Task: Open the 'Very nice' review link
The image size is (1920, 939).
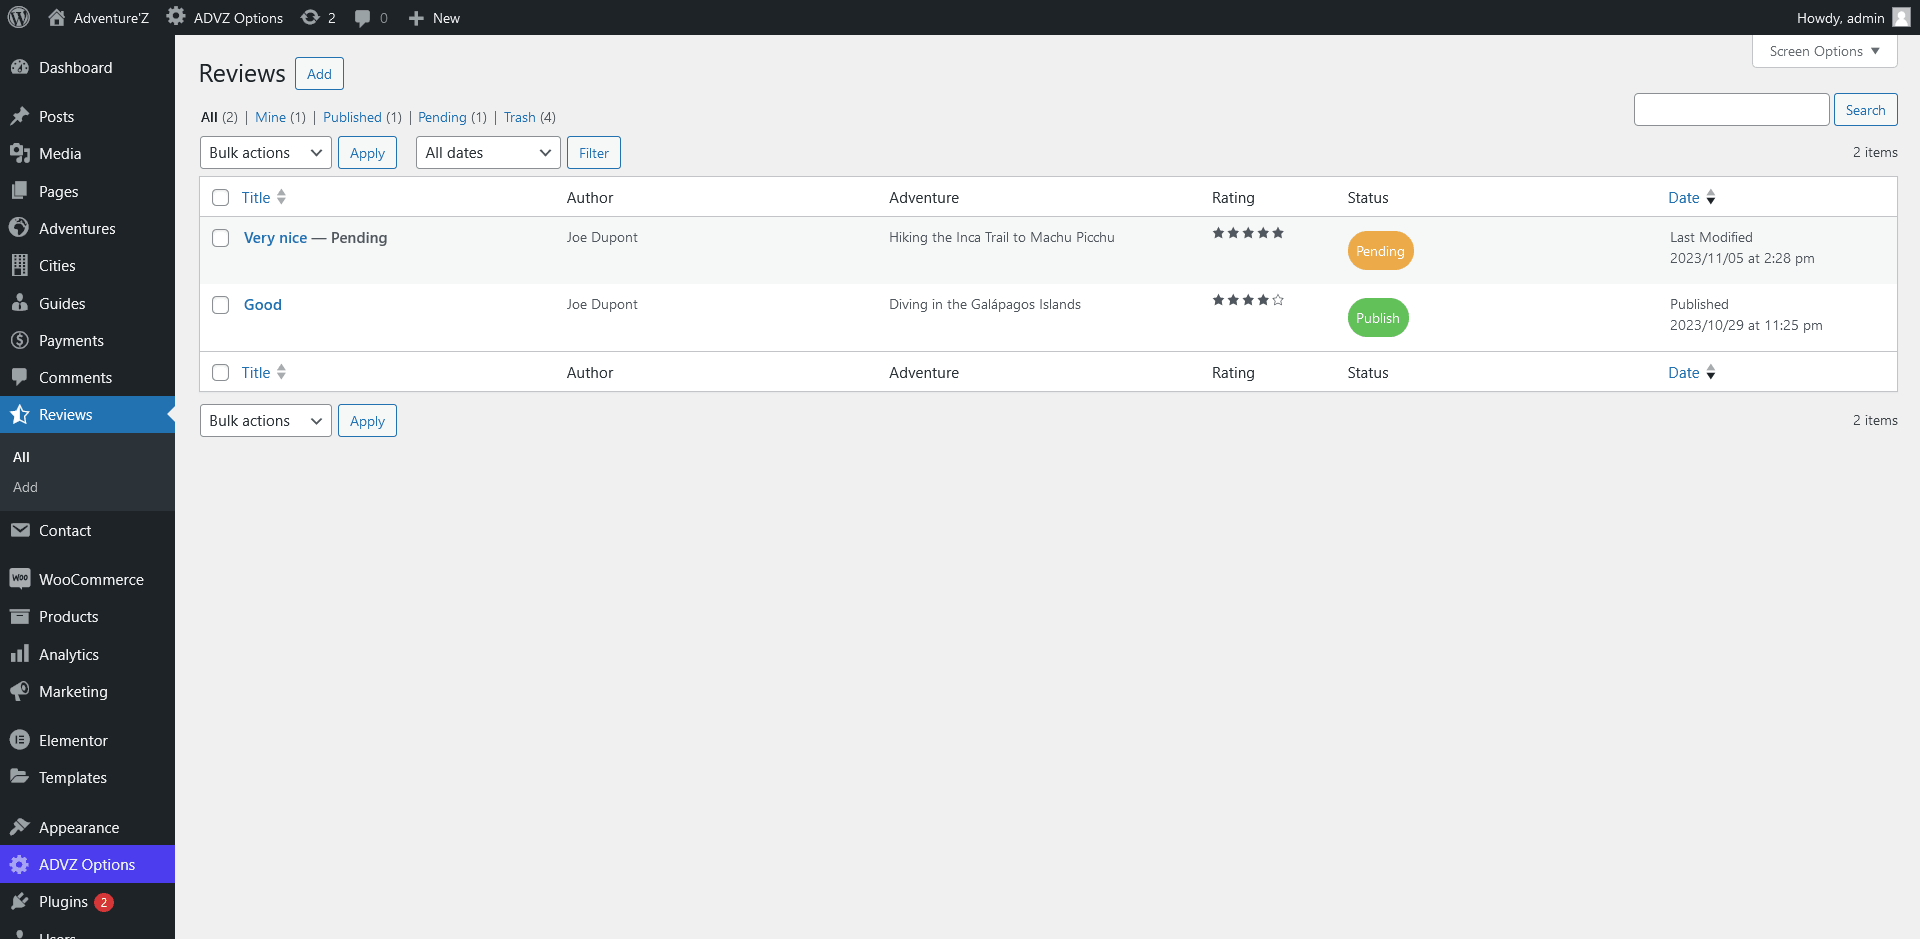Action: point(276,238)
